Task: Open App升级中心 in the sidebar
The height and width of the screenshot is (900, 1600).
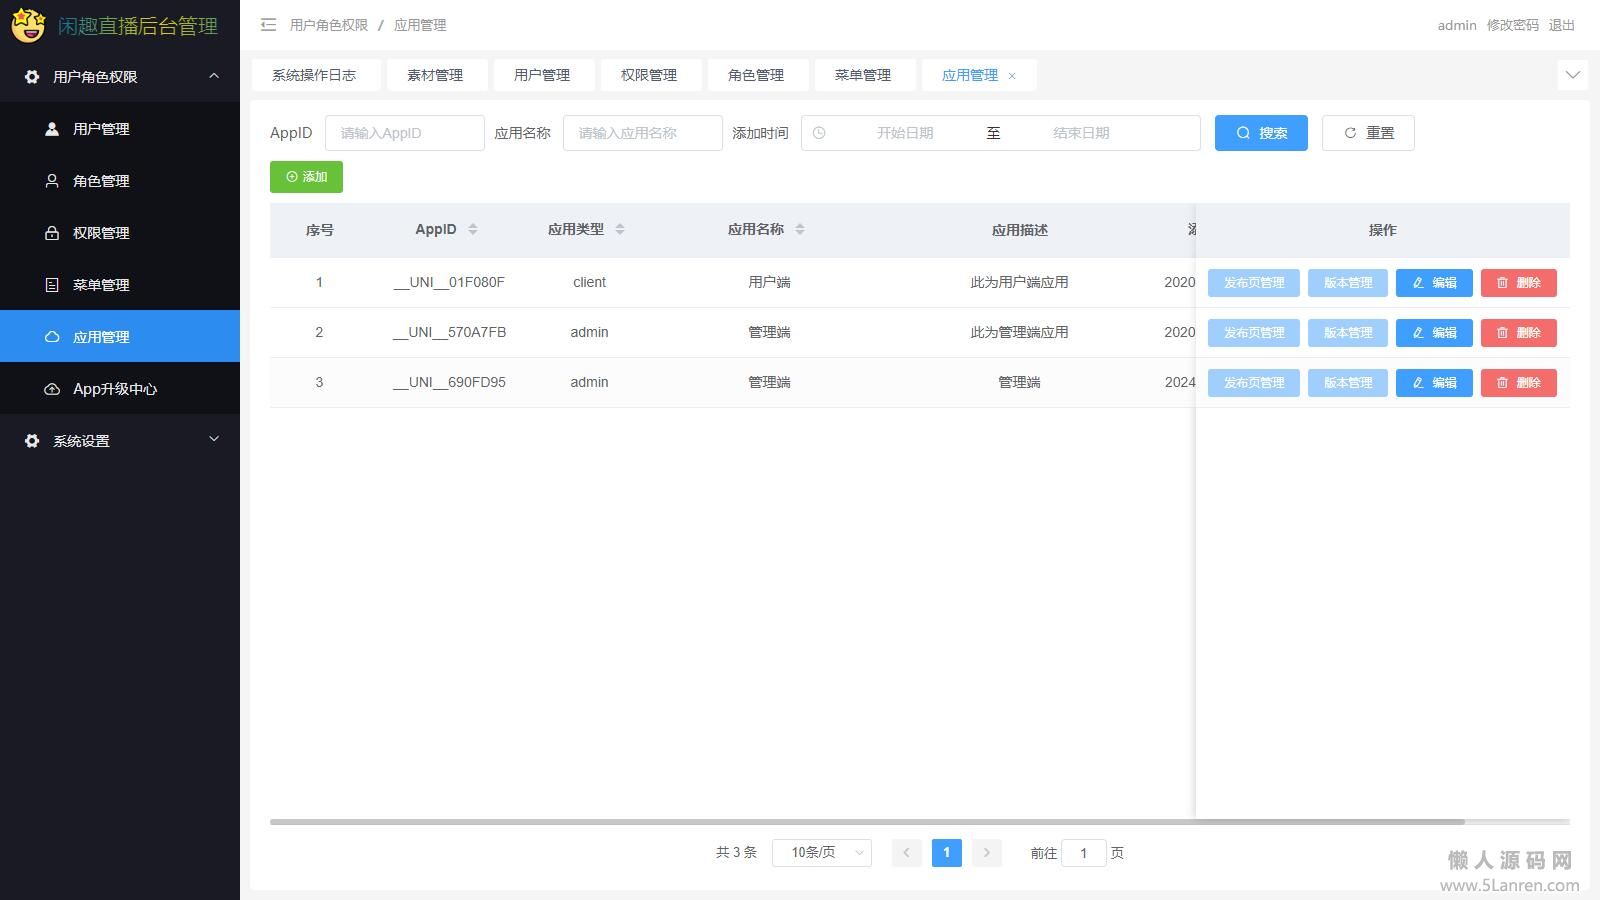Action: pos(115,389)
